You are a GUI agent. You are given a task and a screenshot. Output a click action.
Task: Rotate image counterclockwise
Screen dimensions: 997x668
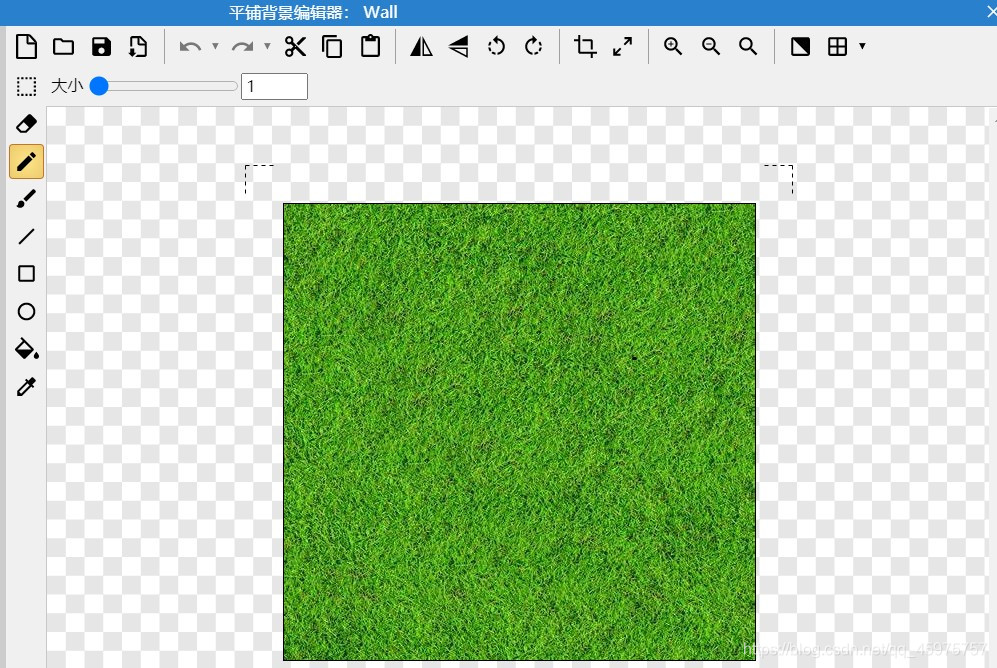(496, 46)
